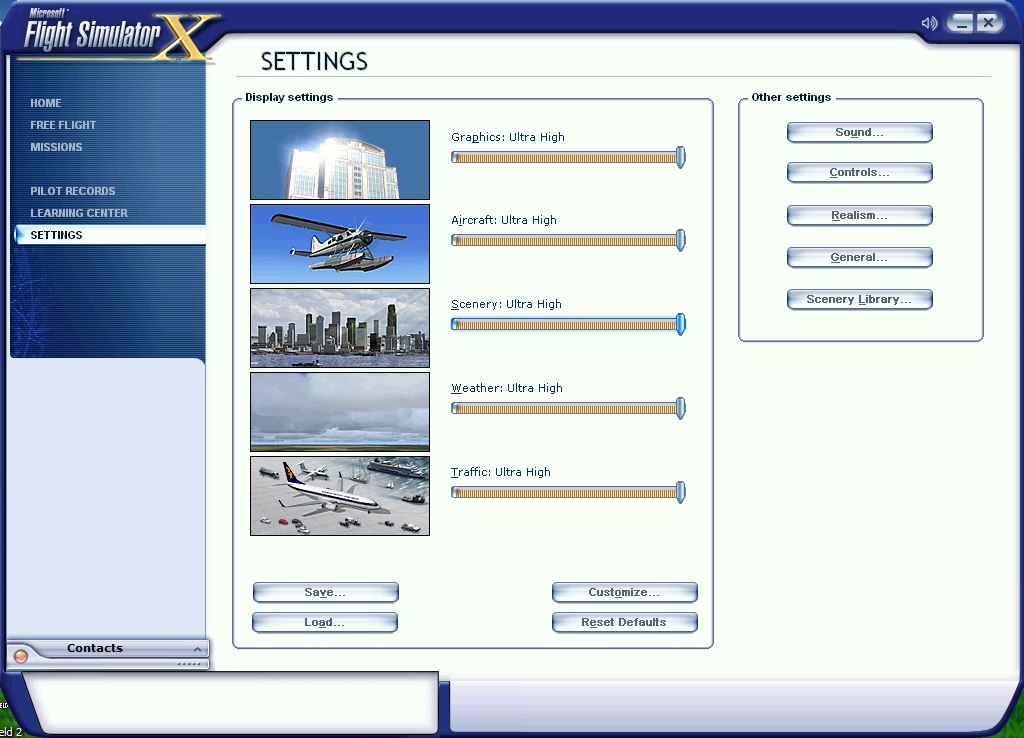Screen dimensions: 1024x738
Task: Open Customize display options
Action: coord(624,592)
